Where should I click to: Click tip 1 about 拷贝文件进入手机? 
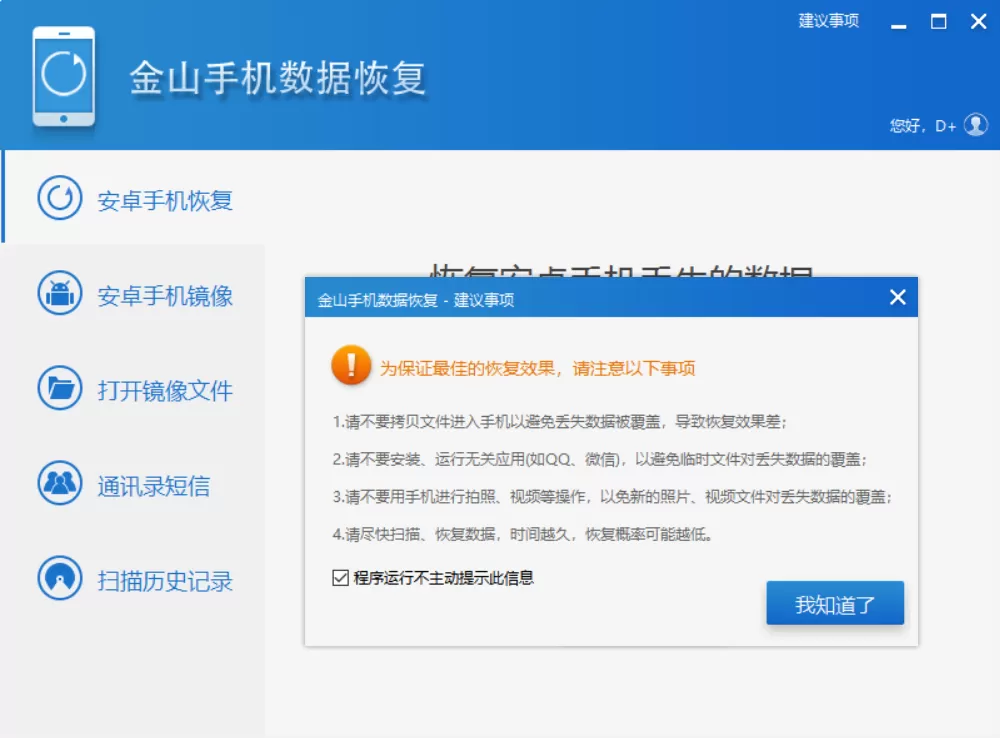(x=559, y=422)
